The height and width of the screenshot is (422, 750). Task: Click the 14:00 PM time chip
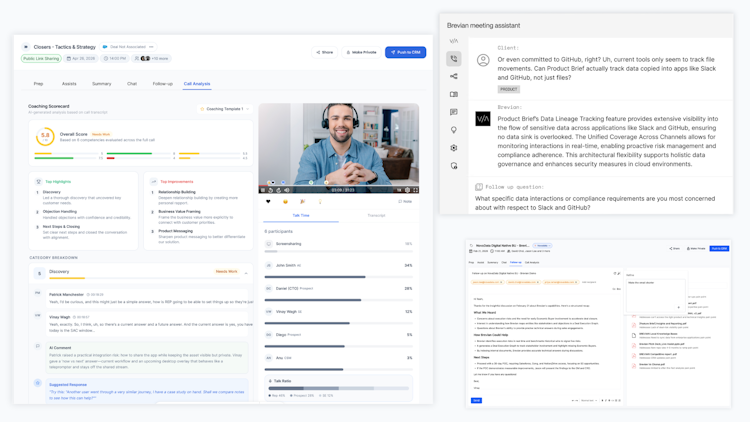(x=115, y=58)
